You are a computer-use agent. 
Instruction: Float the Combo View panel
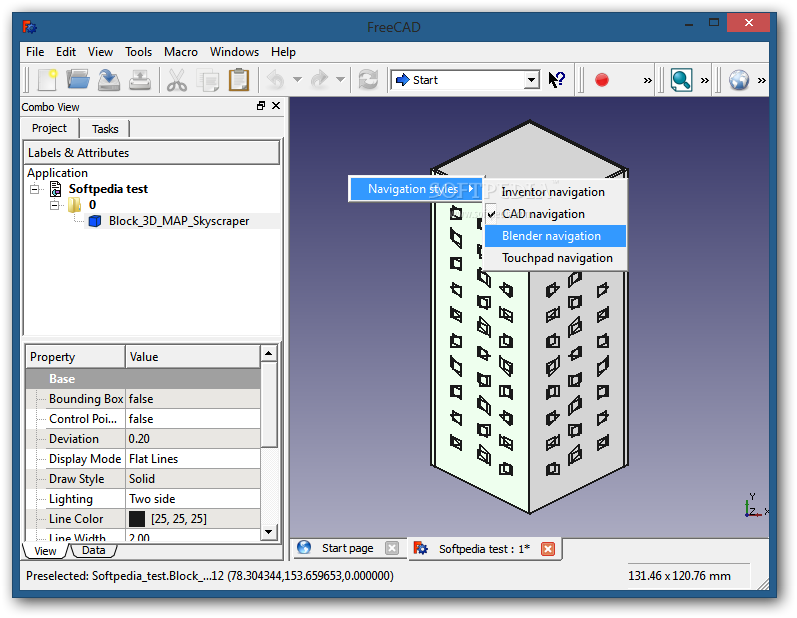pyautogui.click(x=261, y=106)
